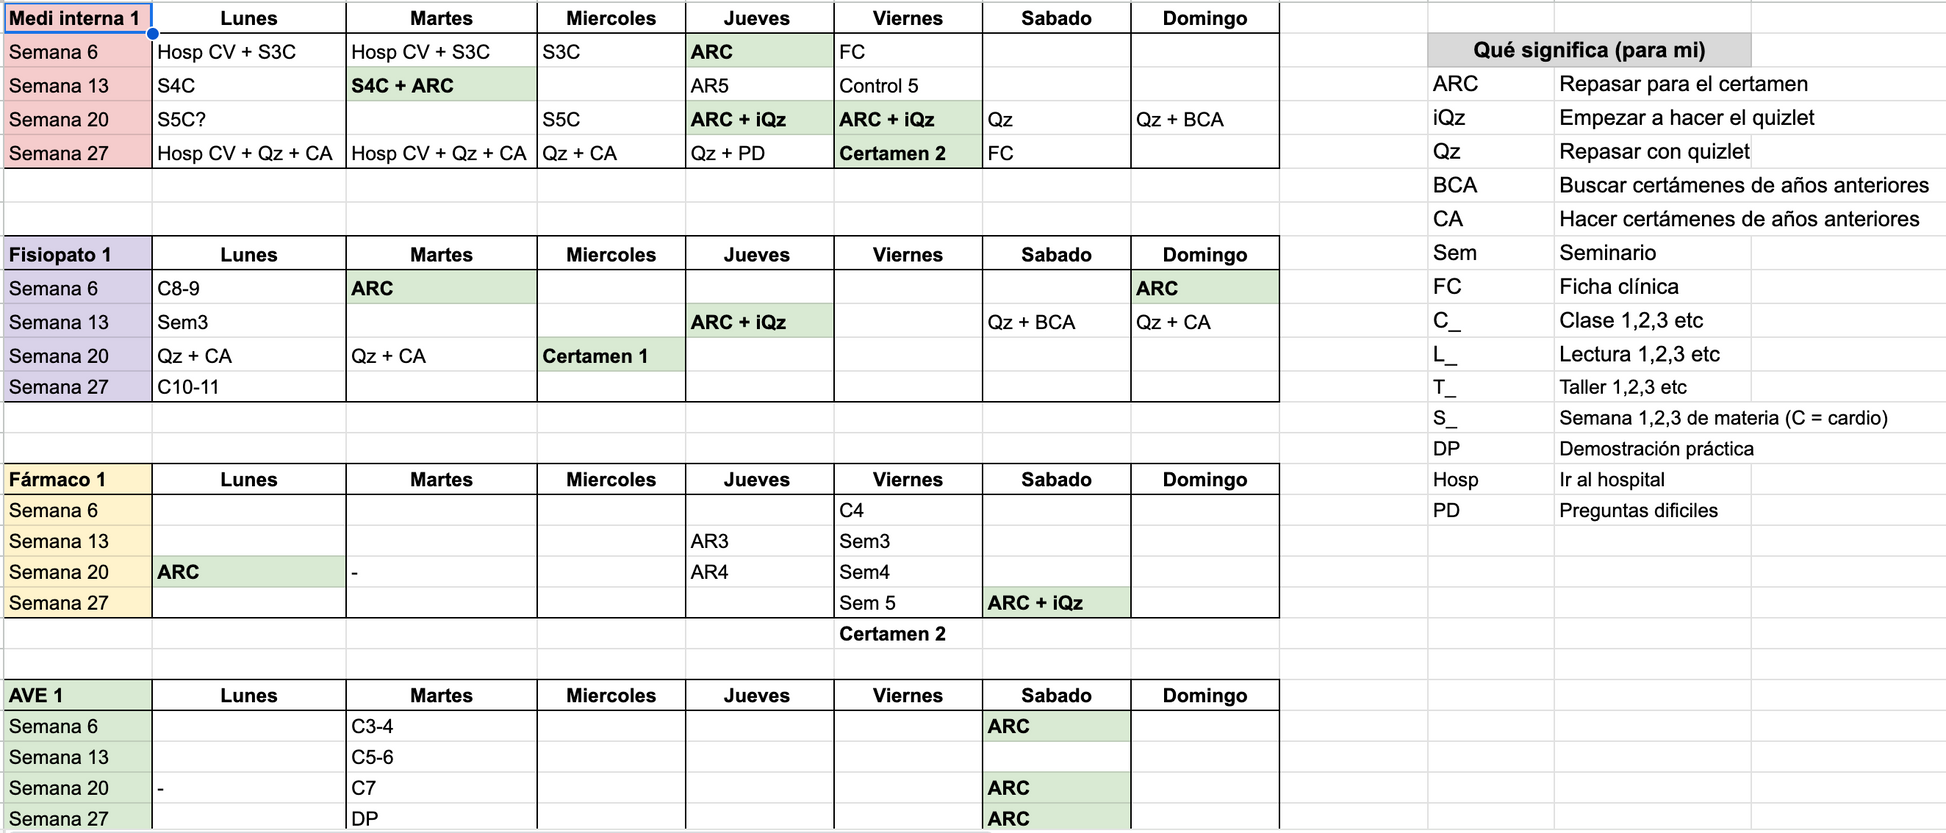Select the 'Qué significa (para mi)' legend header
Viewport: 1946px width, 833px height.
click(x=1589, y=50)
